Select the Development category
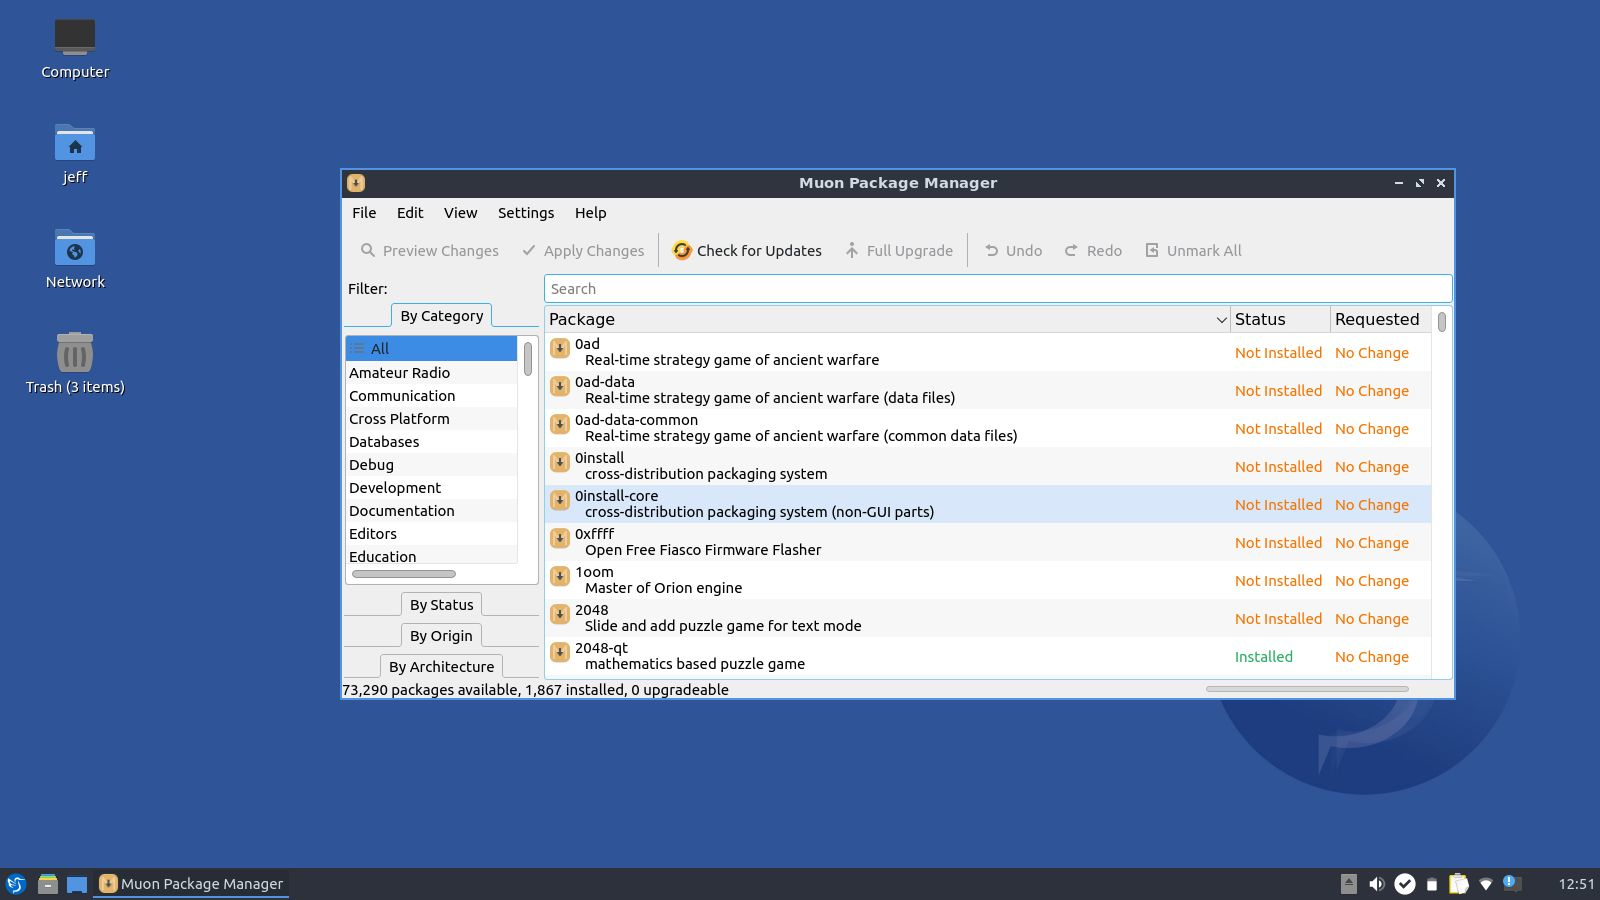Viewport: 1600px width, 900px height. pos(431,488)
